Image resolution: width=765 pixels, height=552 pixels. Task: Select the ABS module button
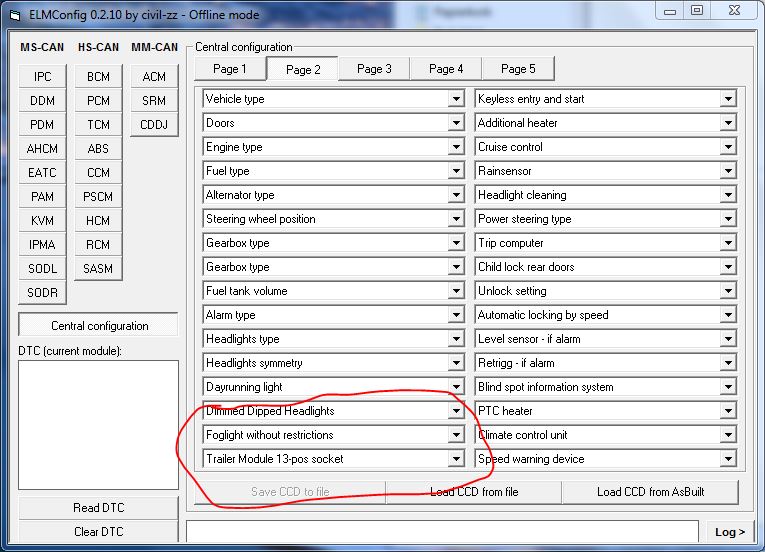(x=98, y=149)
